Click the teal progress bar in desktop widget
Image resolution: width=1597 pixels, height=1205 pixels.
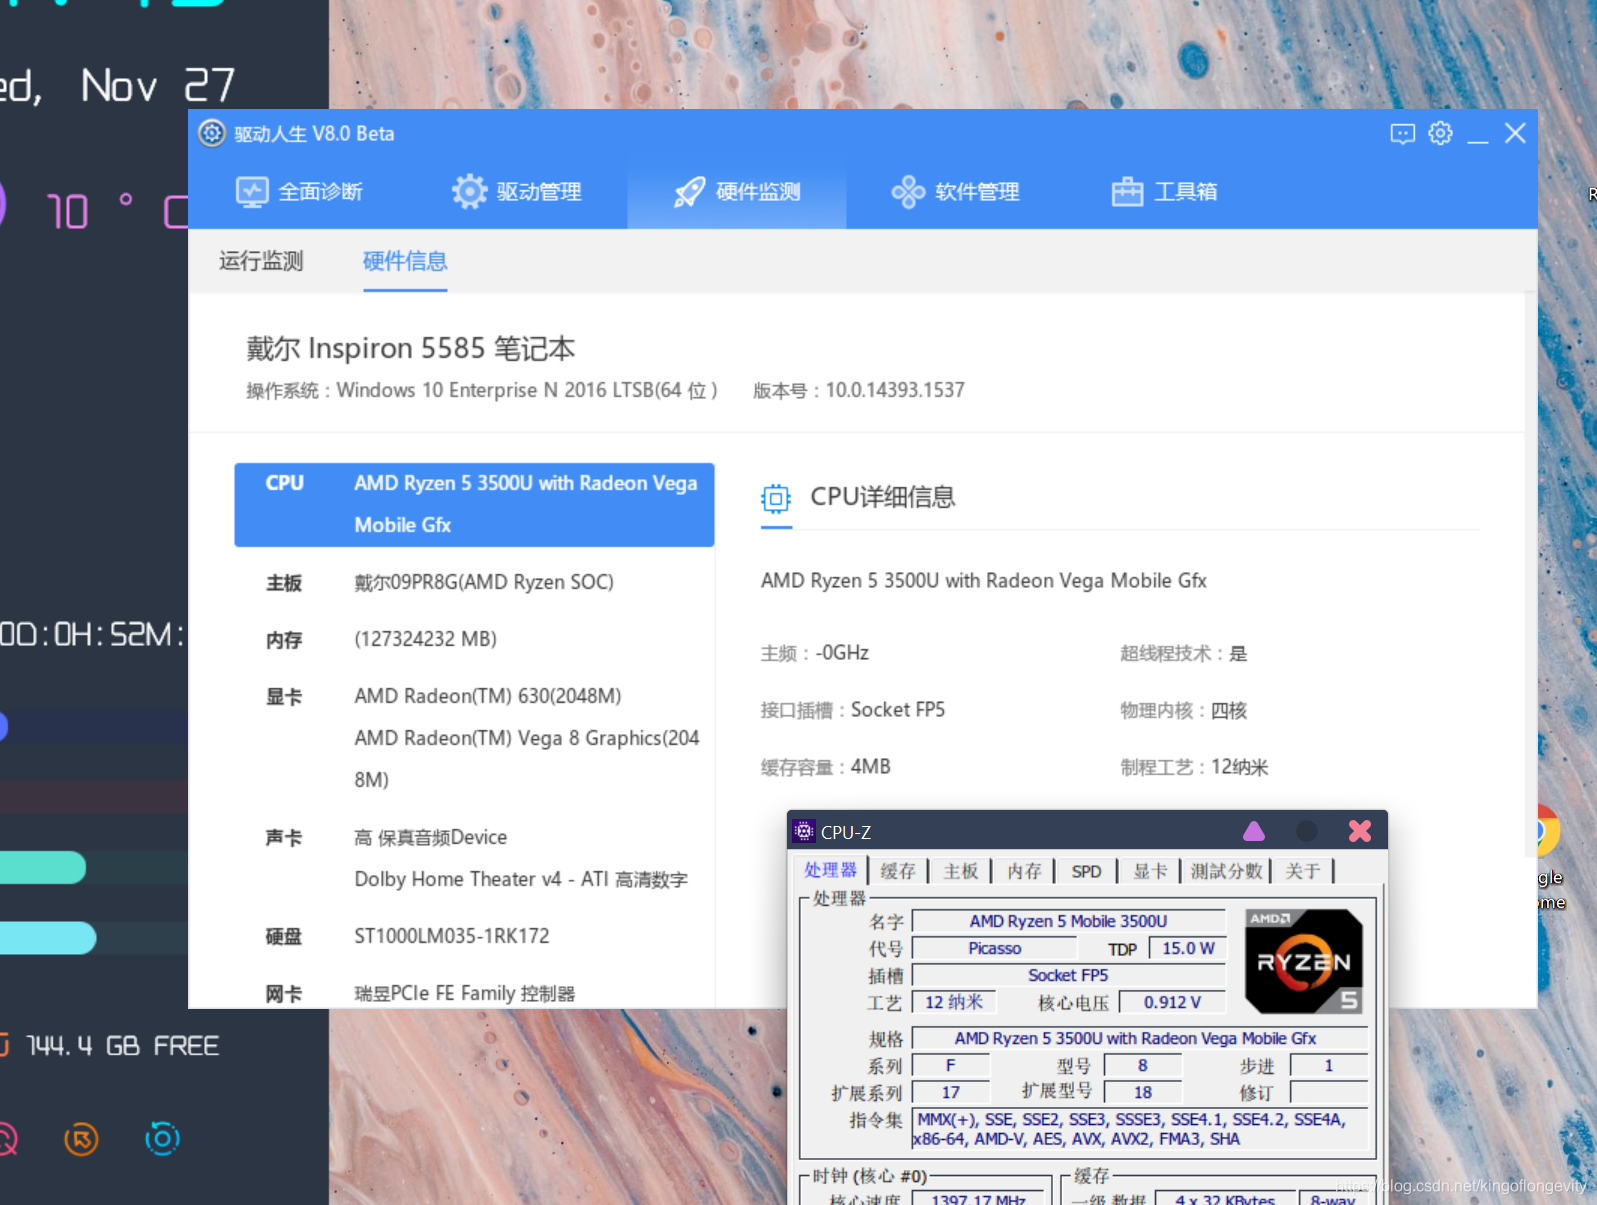click(43, 867)
